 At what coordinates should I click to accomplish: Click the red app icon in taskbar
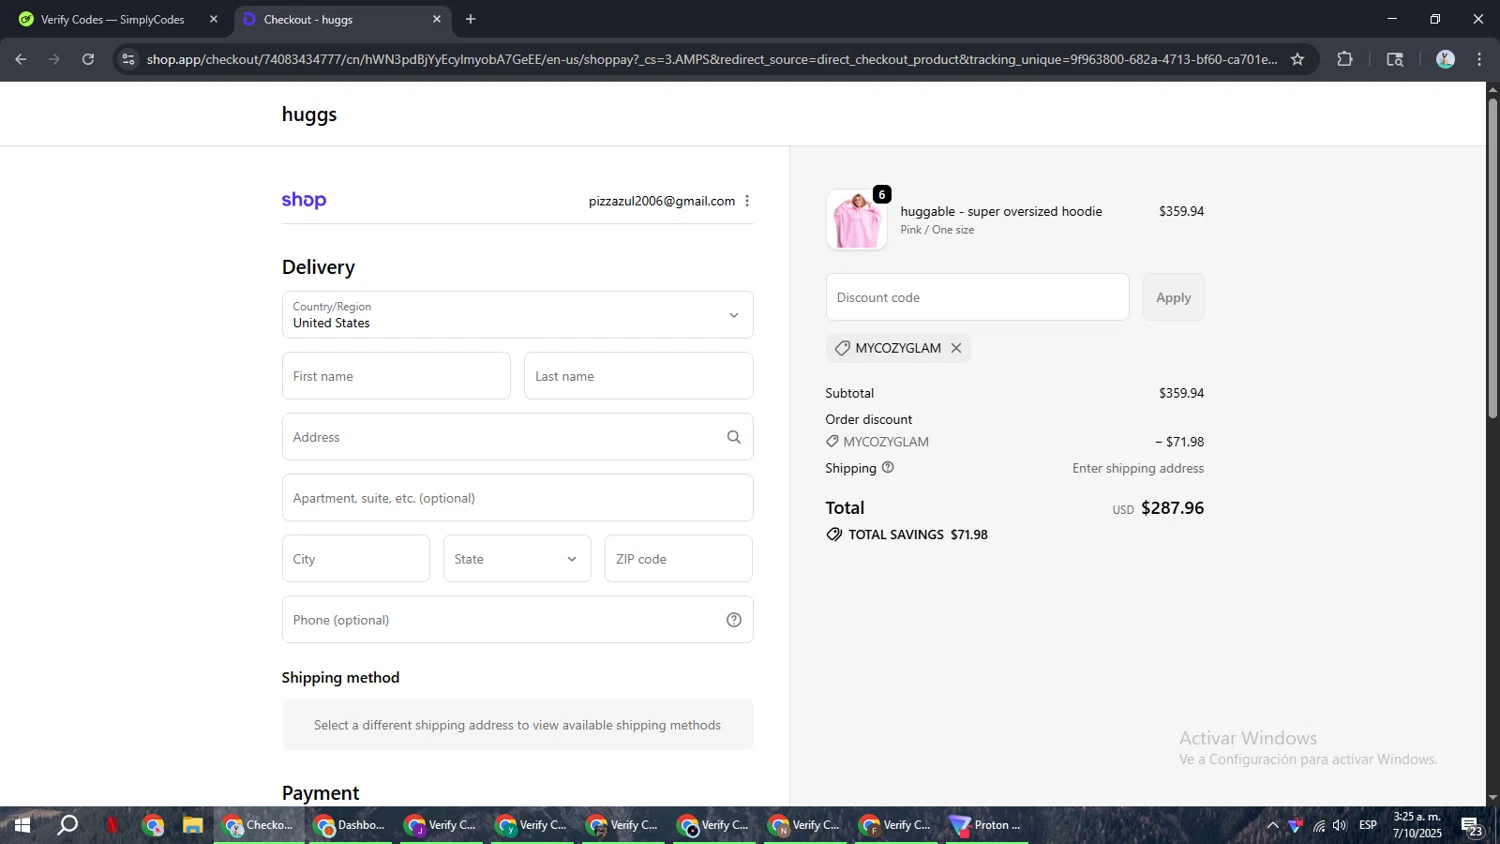(113, 826)
